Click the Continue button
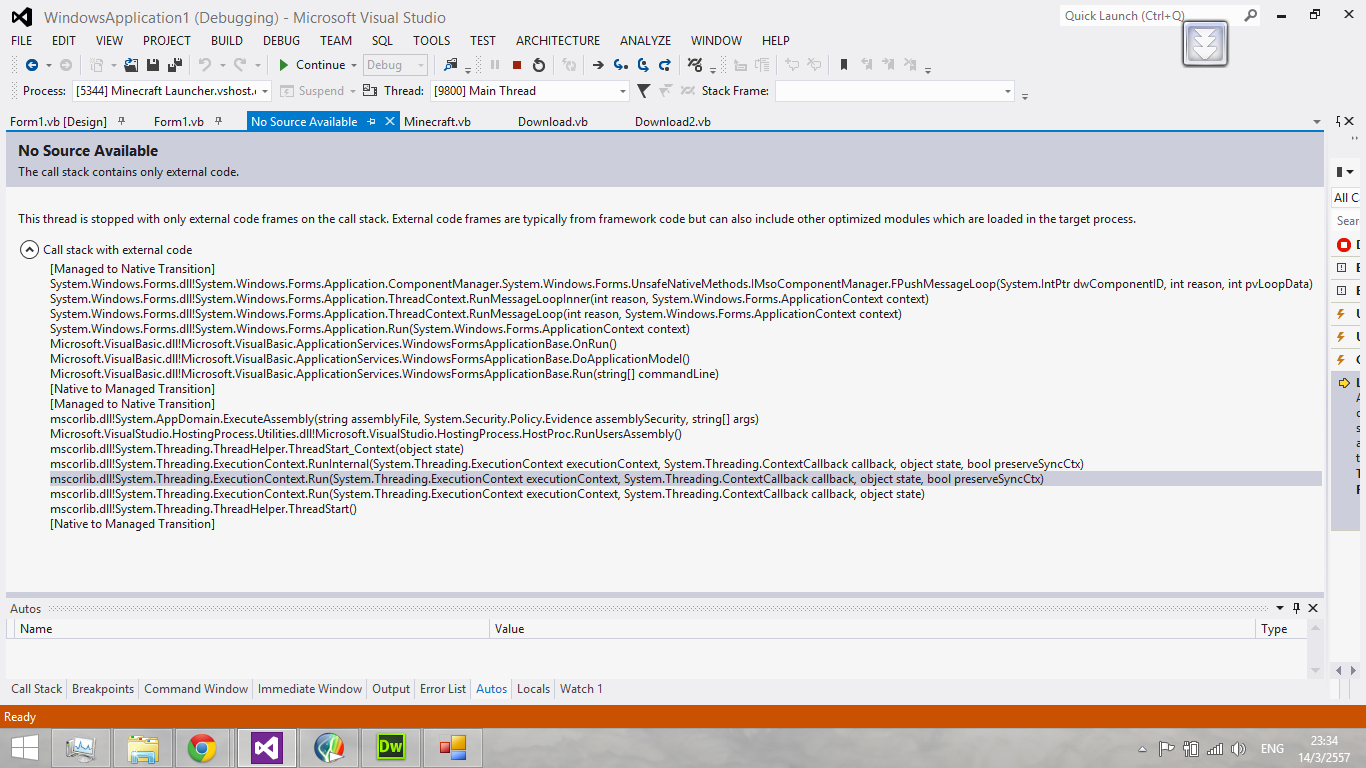1366x768 pixels. click(x=311, y=65)
